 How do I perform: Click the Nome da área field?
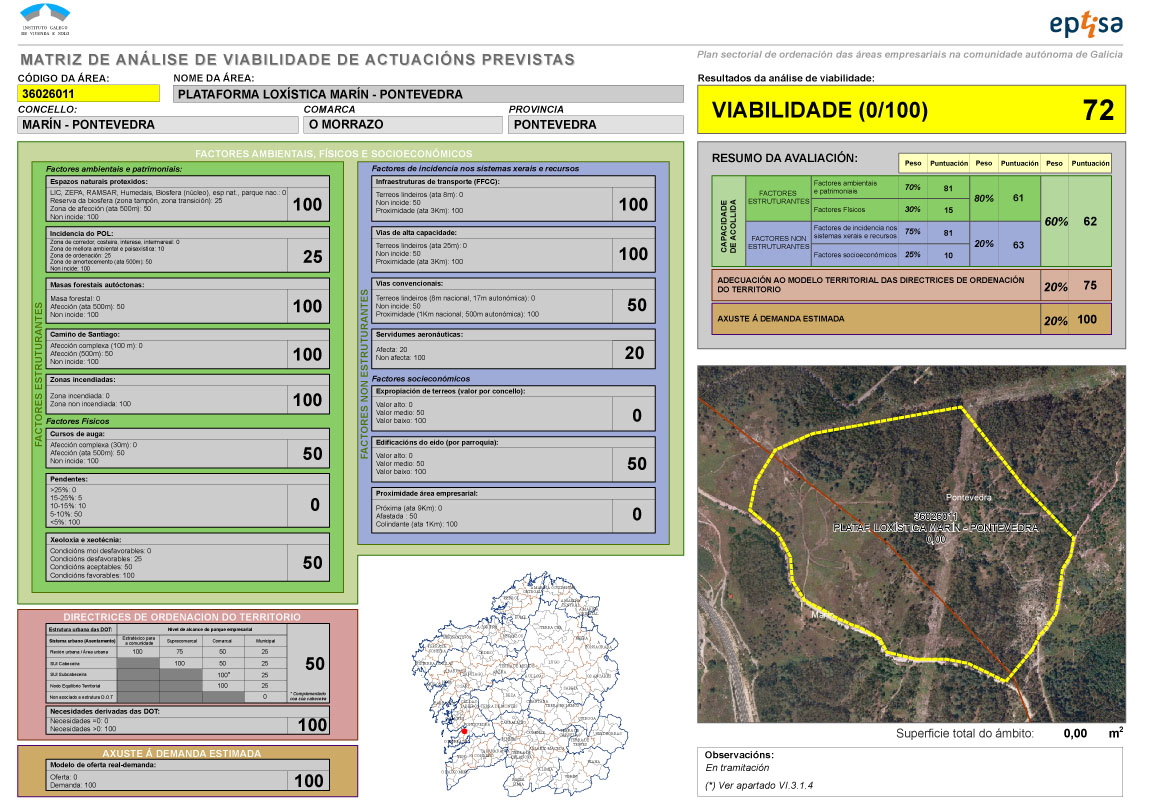click(428, 95)
